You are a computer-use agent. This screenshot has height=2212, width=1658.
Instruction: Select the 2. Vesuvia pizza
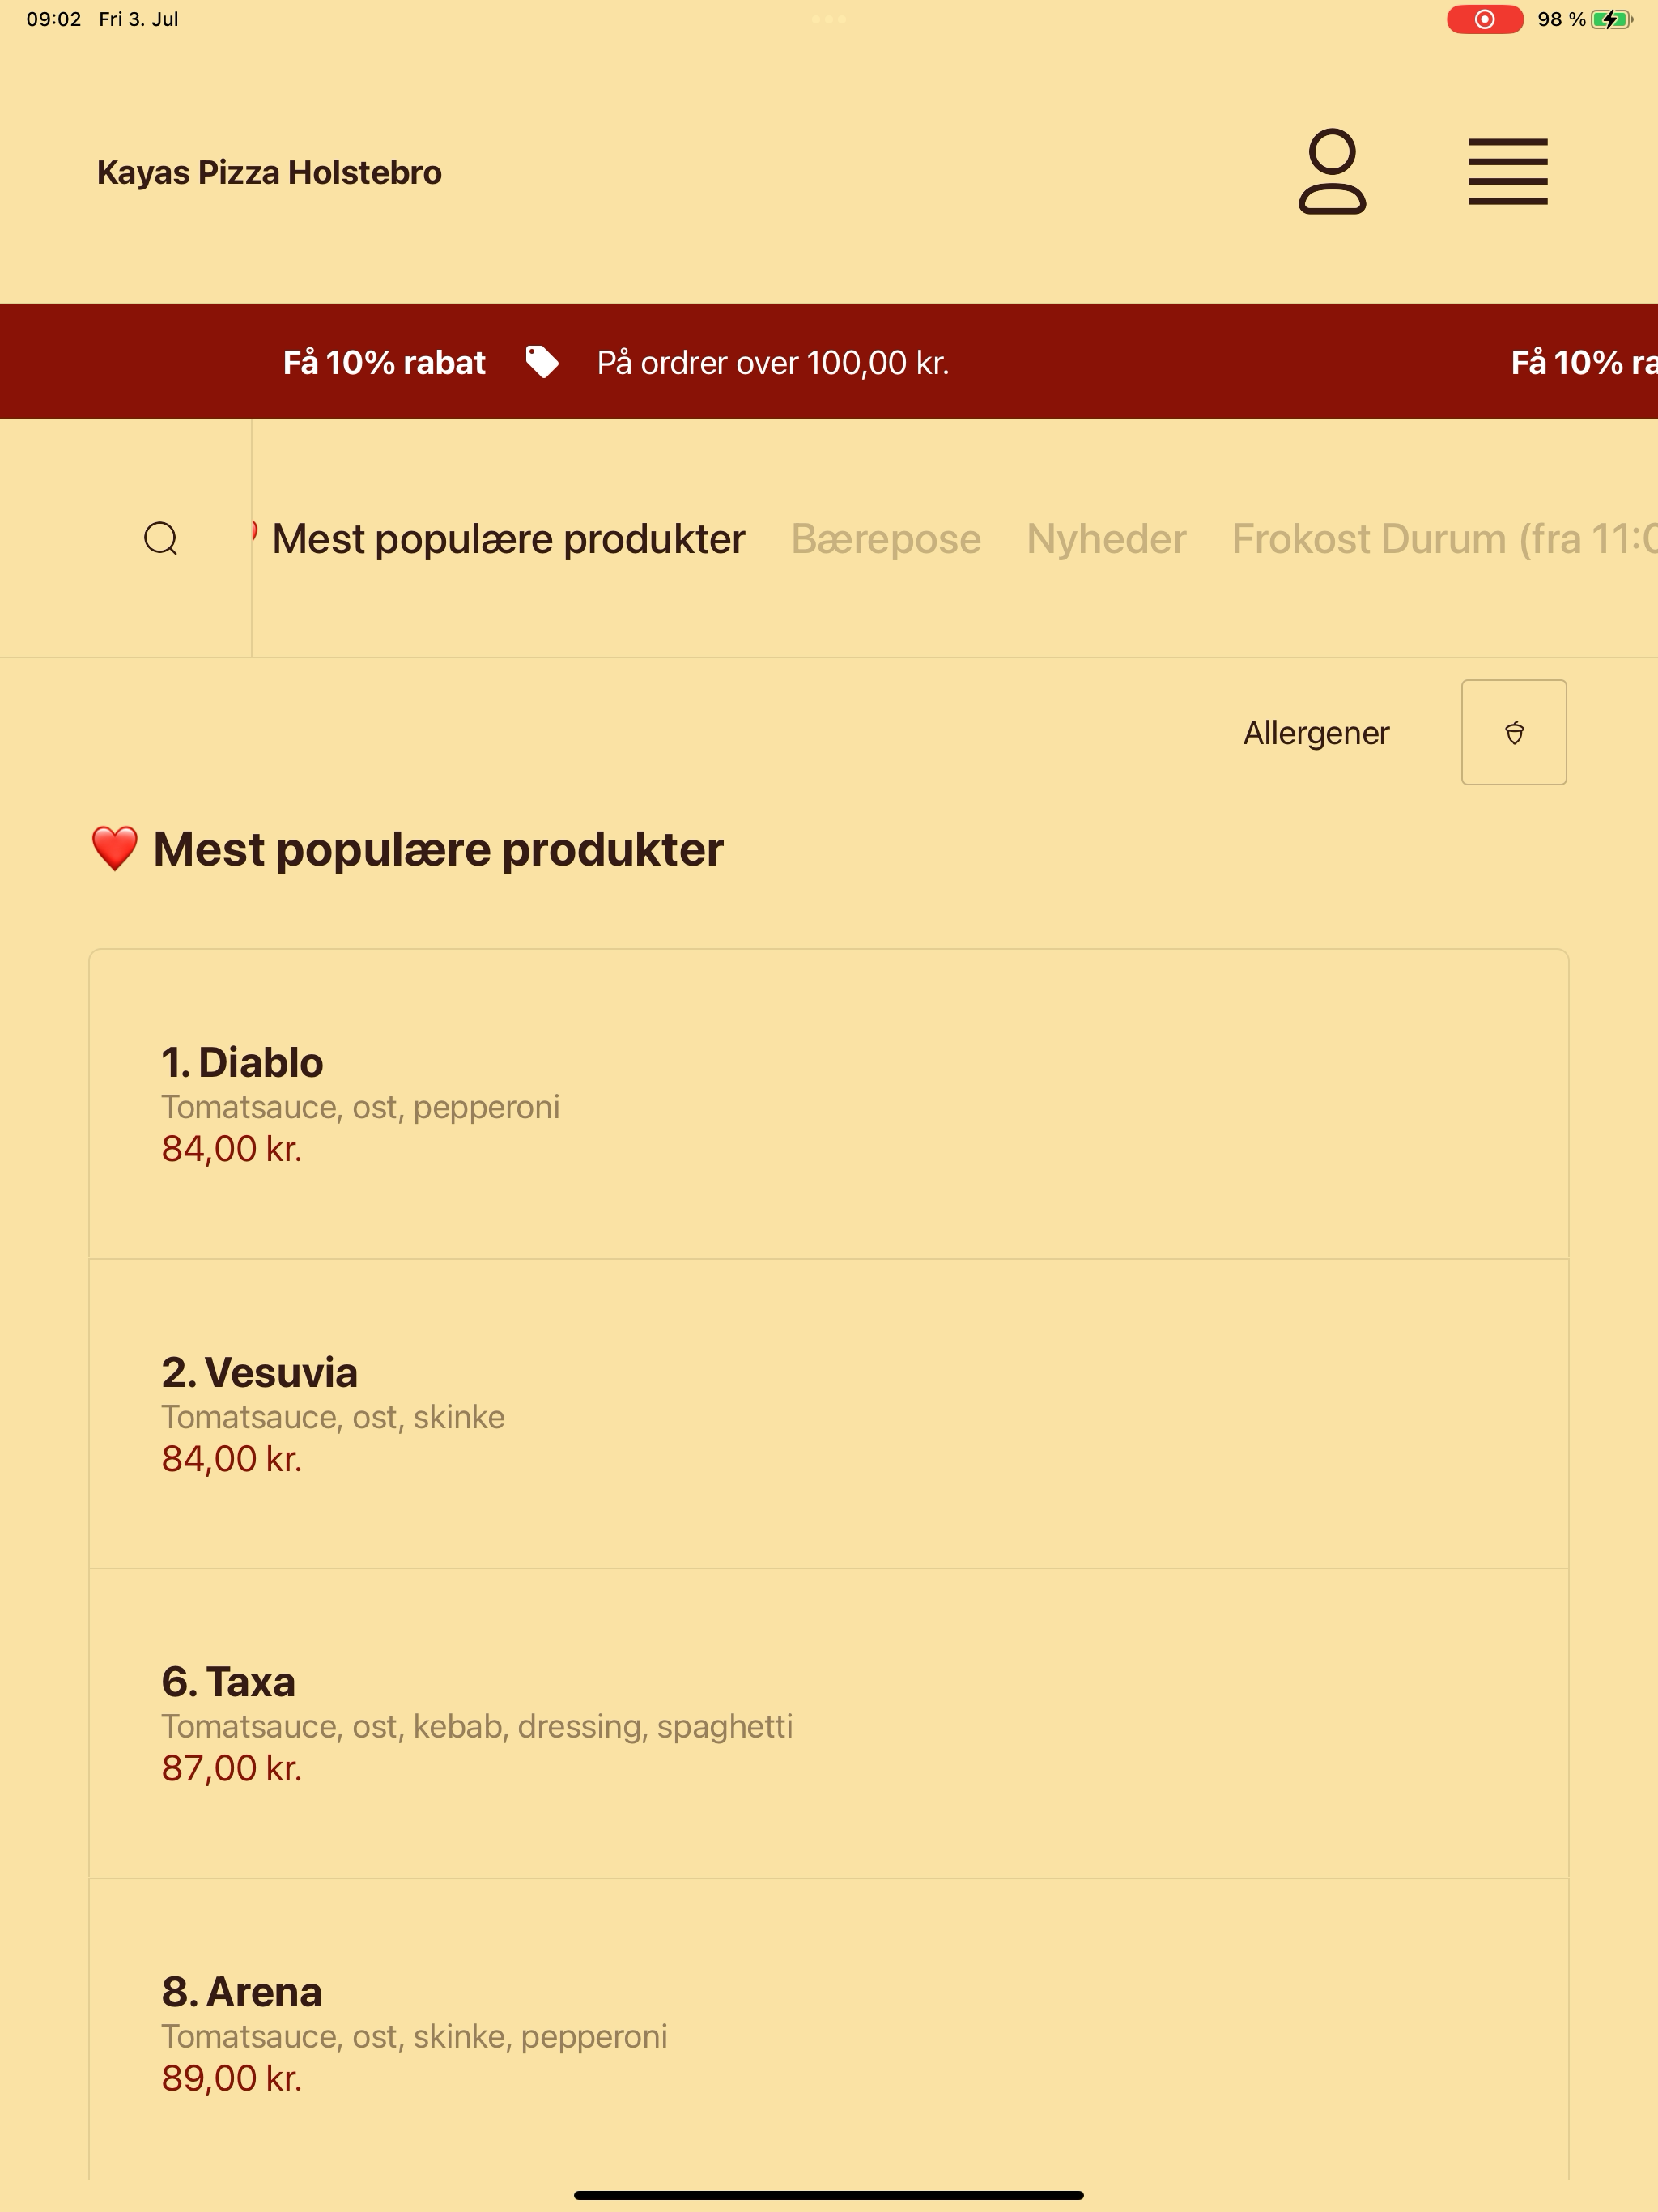coord(828,1414)
